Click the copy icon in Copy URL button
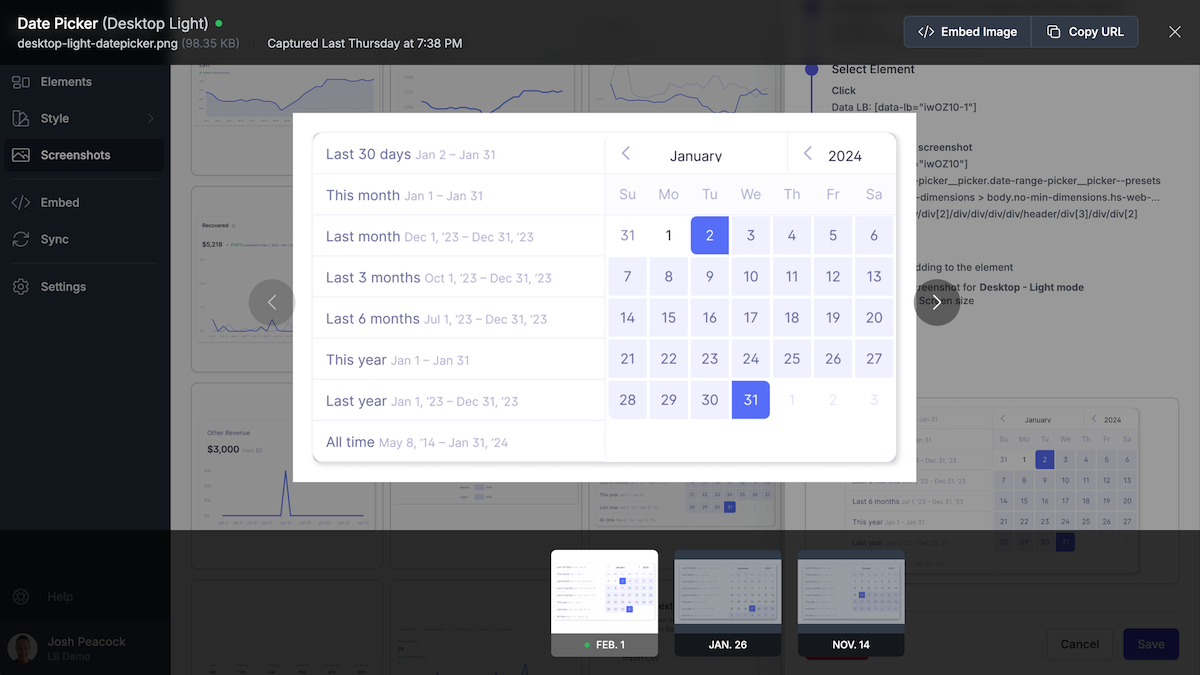Image resolution: width=1200 pixels, height=675 pixels. (x=1053, y=32)
